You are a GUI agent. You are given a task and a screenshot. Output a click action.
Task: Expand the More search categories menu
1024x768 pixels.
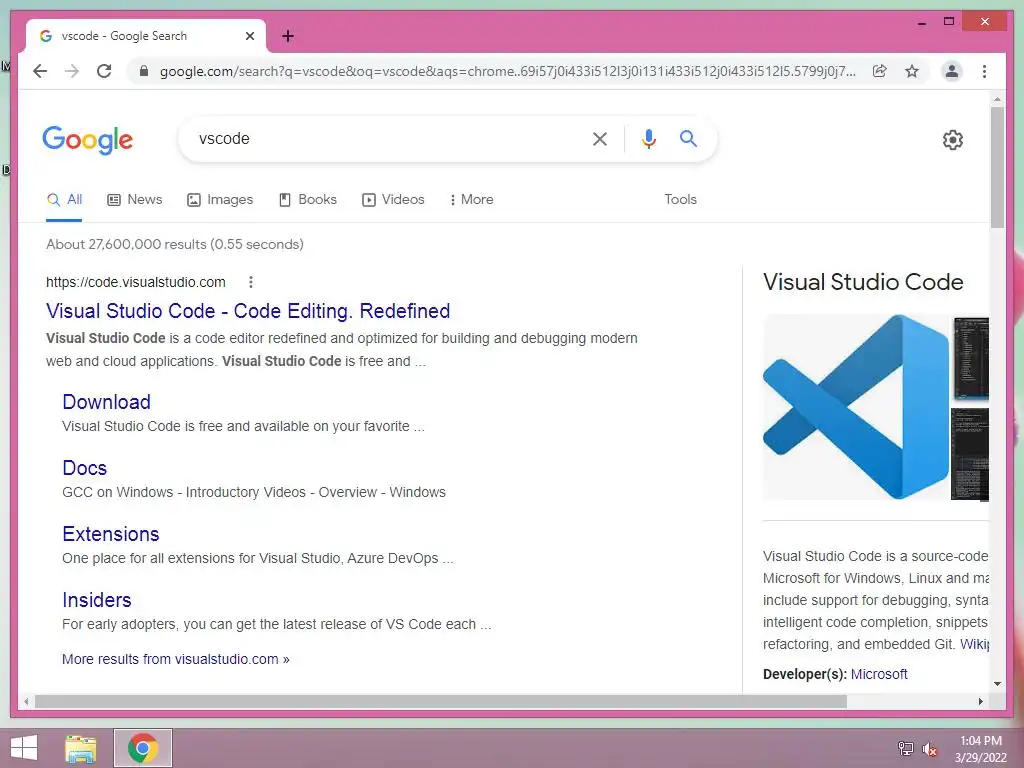(x=472, y=199)
